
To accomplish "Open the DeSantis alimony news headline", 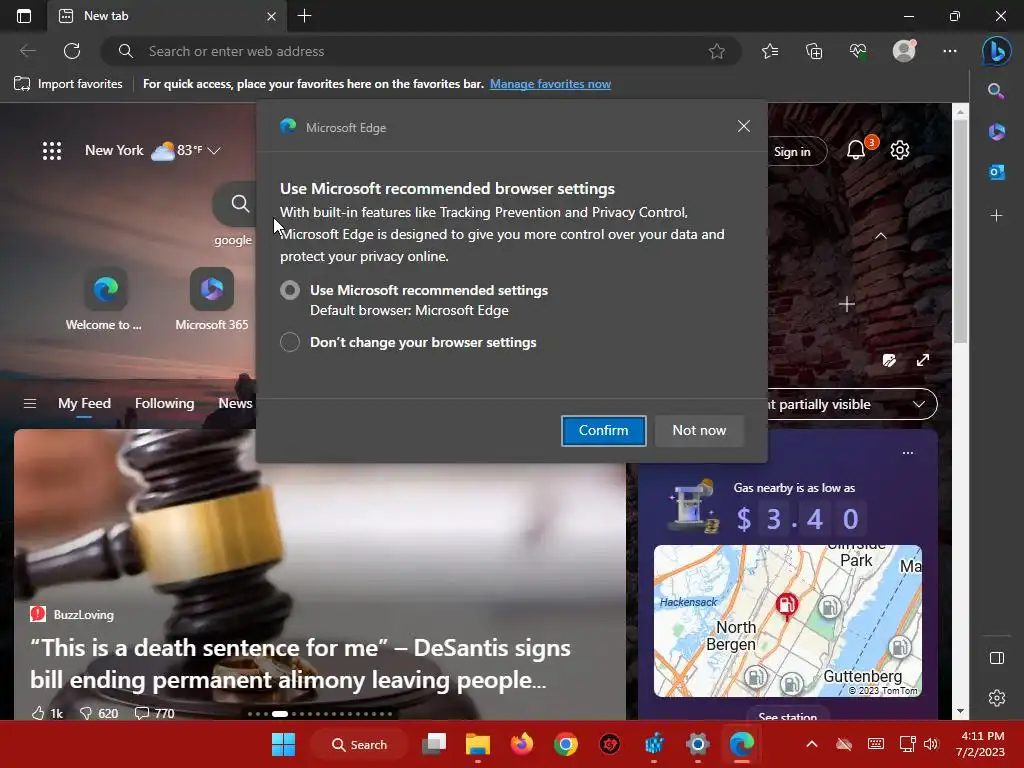I will point(300,664).
